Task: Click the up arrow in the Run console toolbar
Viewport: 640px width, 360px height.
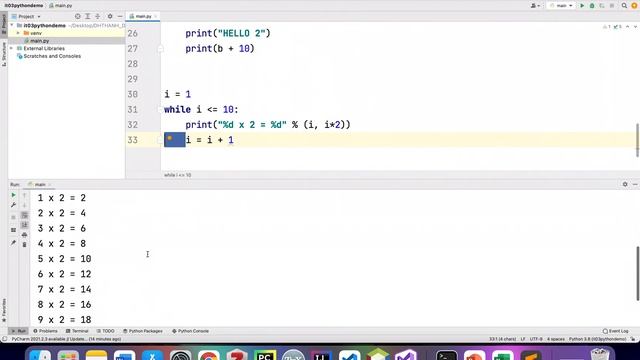Action: [x=24, y=196]
